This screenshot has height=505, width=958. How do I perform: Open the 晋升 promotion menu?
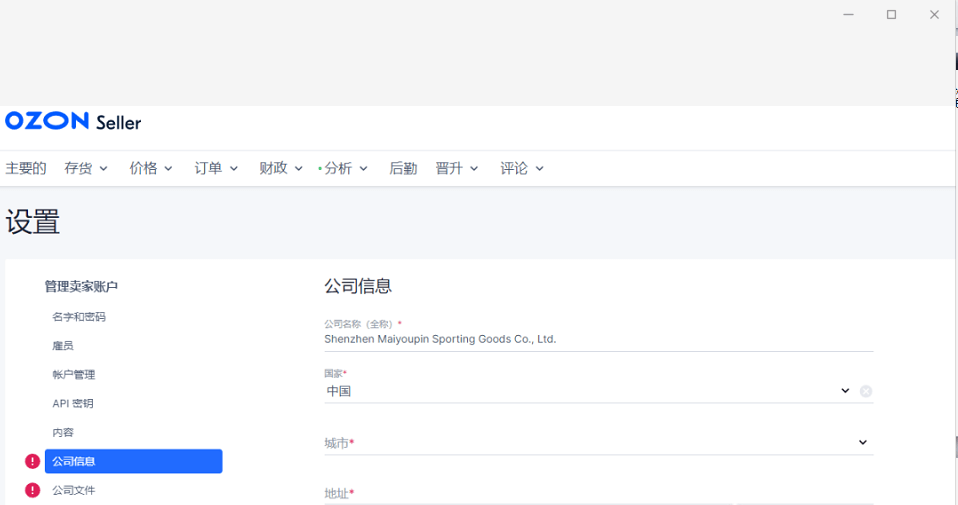457,168
